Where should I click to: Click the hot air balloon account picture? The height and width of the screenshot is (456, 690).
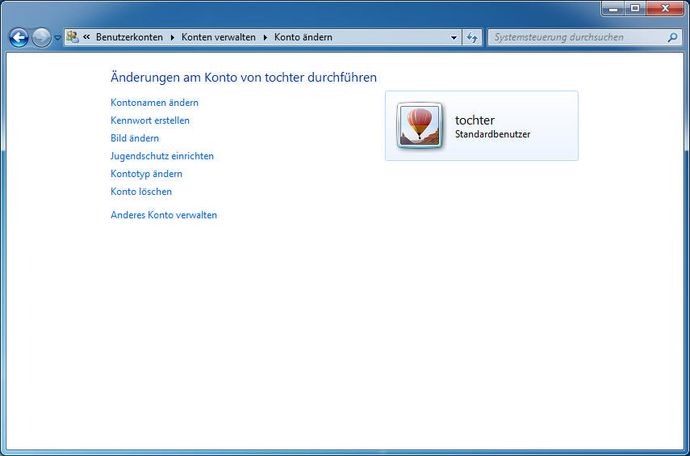pos(419,126)
